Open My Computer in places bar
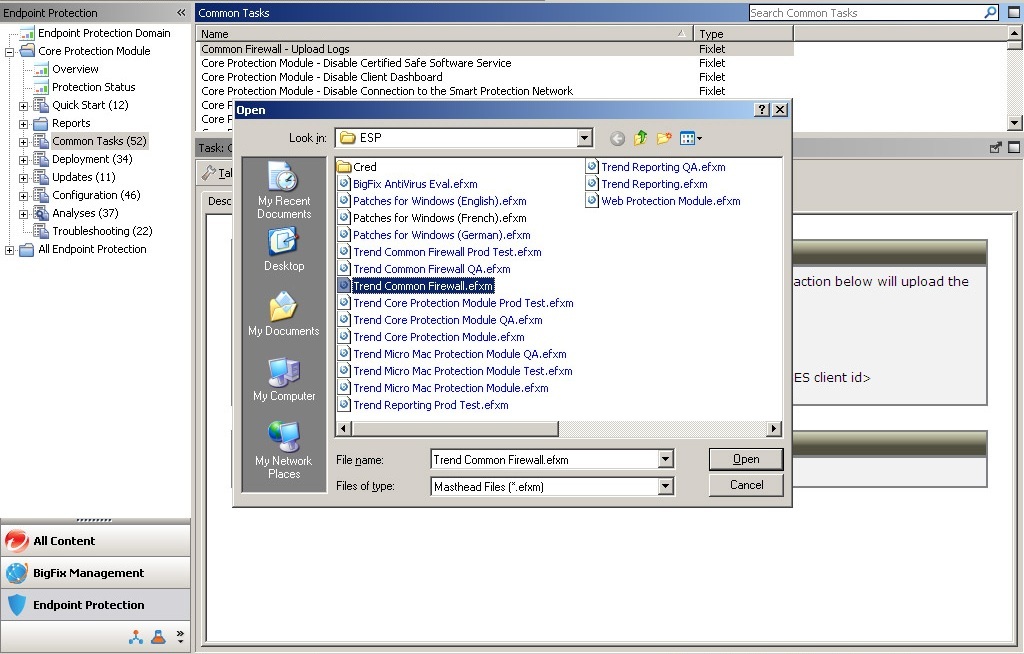 coord(283,380)
